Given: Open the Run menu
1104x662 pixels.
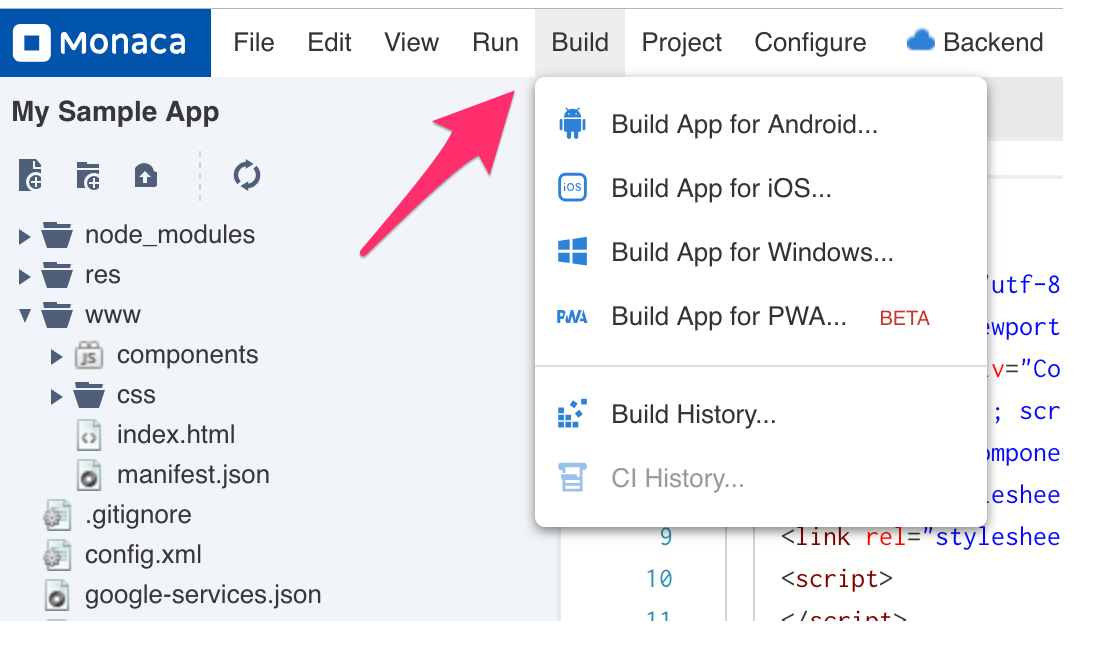Looking at the screenshot, I should click(x=495, y=43).
